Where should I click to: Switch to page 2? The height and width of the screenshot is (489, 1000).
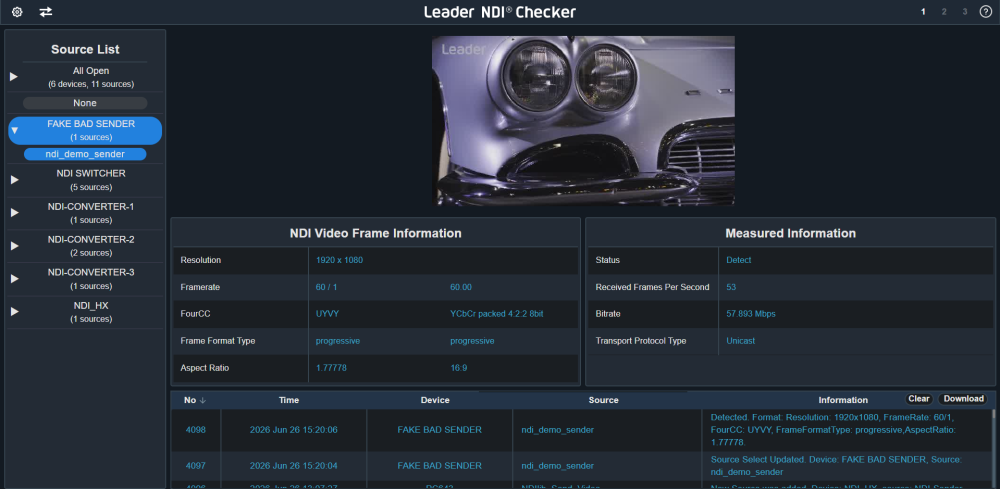coord(944,11)
